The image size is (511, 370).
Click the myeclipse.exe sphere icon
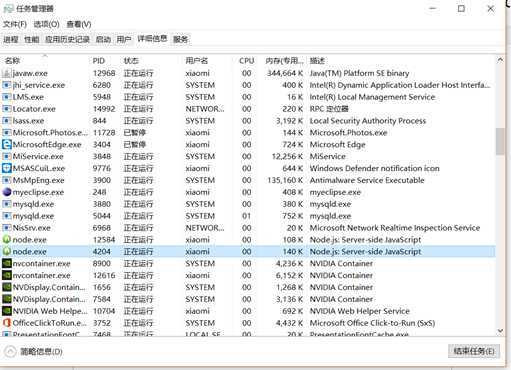point(6,192)
